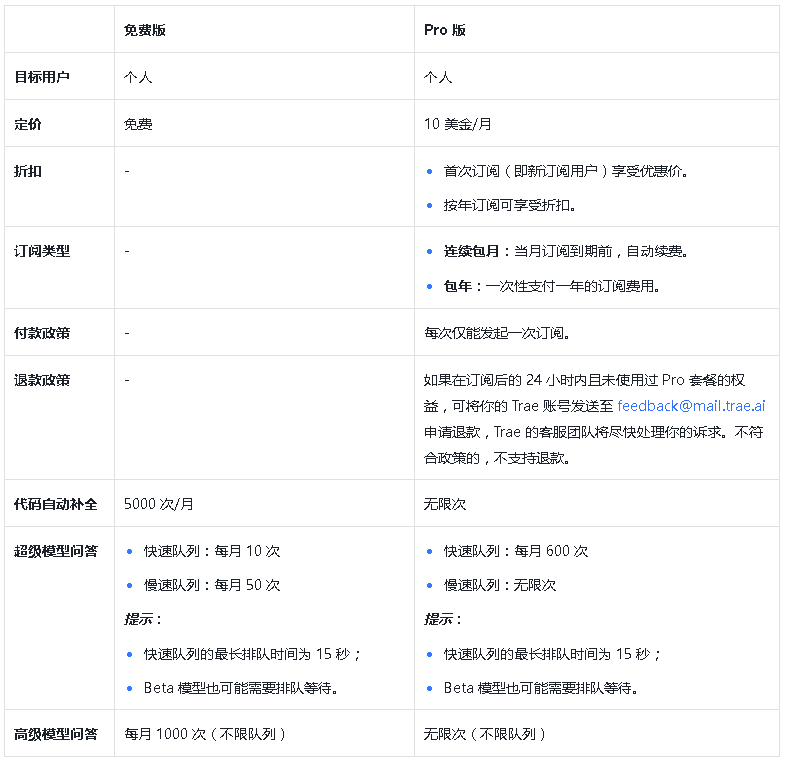Click the Pro 版 column header

click(x=445, y=30)
